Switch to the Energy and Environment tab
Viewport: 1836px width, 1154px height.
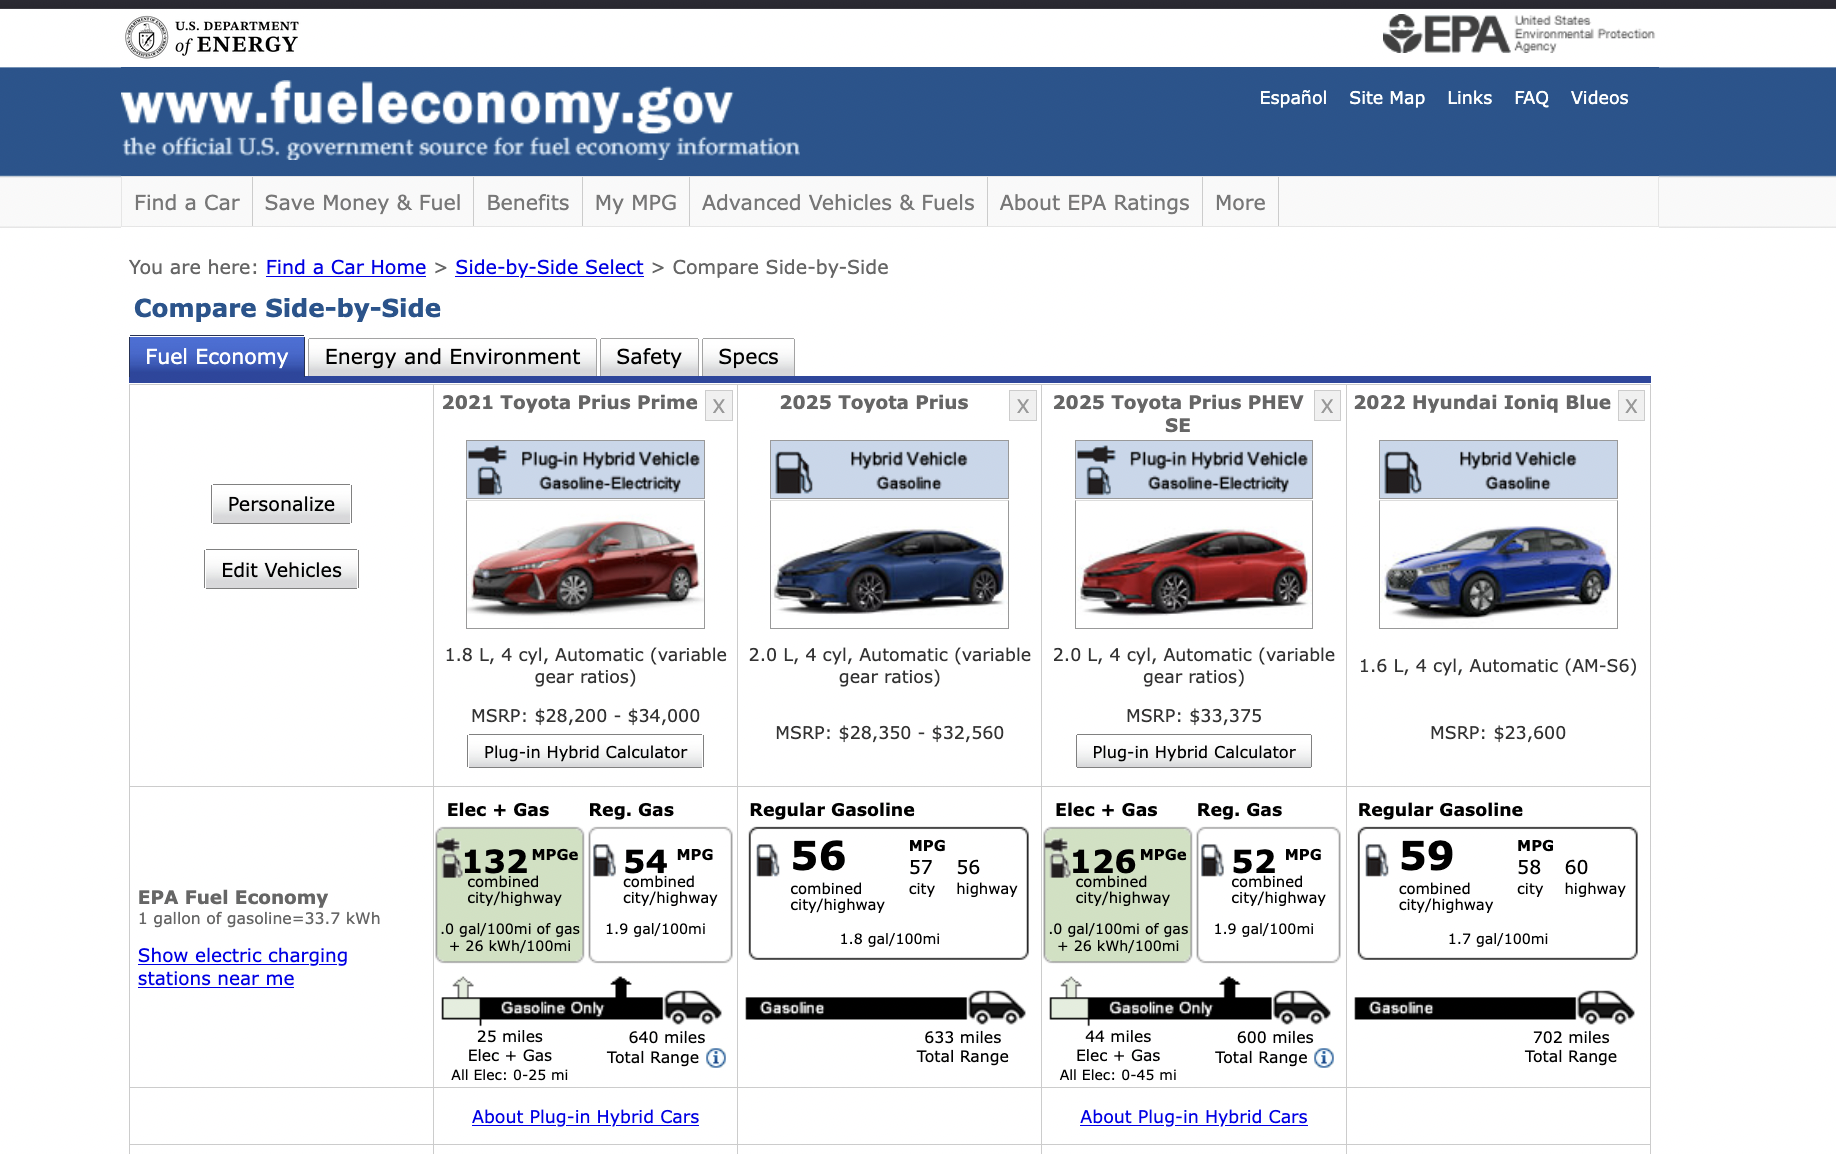pyautogui.click(x=451, y=356)
